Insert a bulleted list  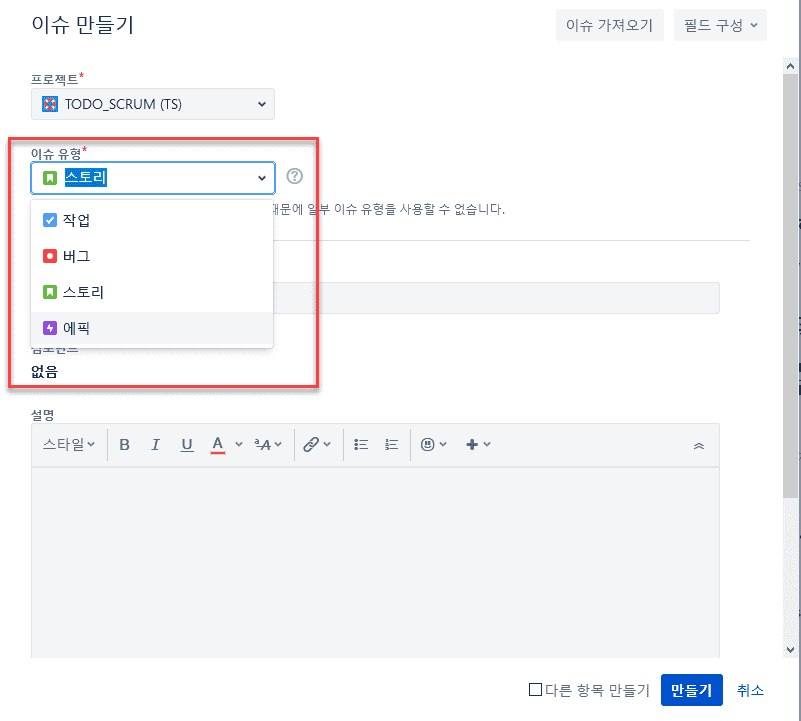361,445
